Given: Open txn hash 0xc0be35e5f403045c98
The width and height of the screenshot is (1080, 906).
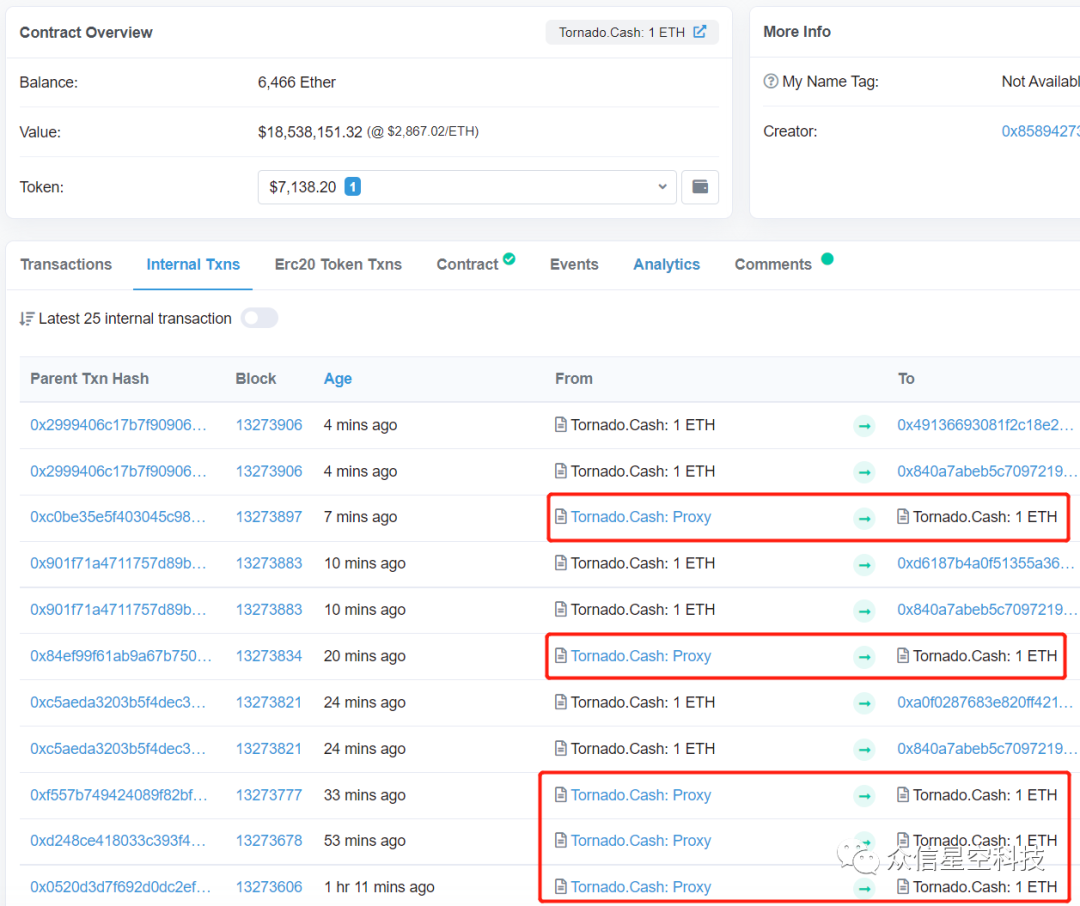Looking at the screenshot, I should [118, 516].
